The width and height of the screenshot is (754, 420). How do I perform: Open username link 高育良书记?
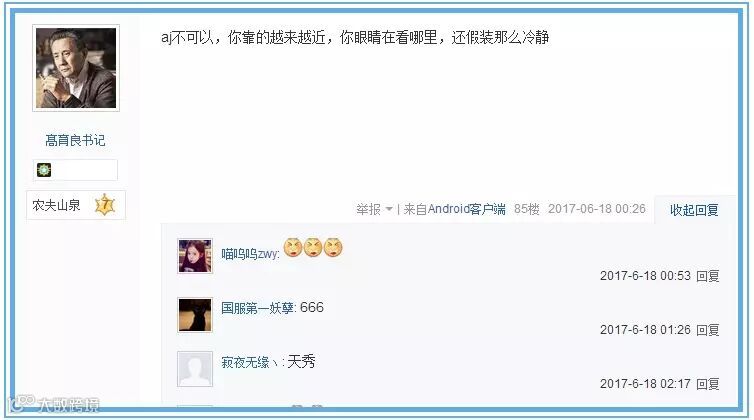75,140
